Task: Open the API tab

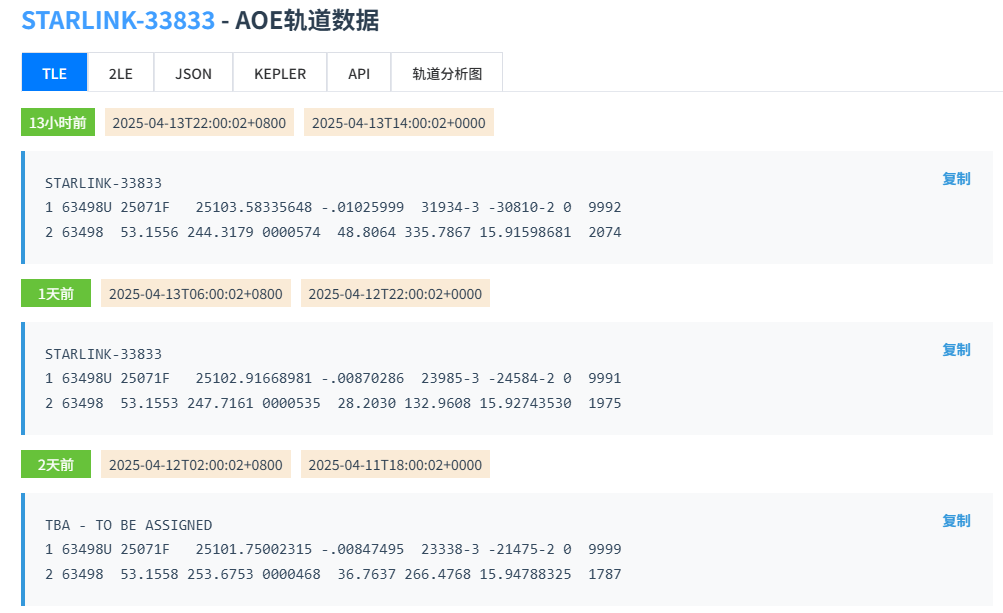Action: click(359, 73)
